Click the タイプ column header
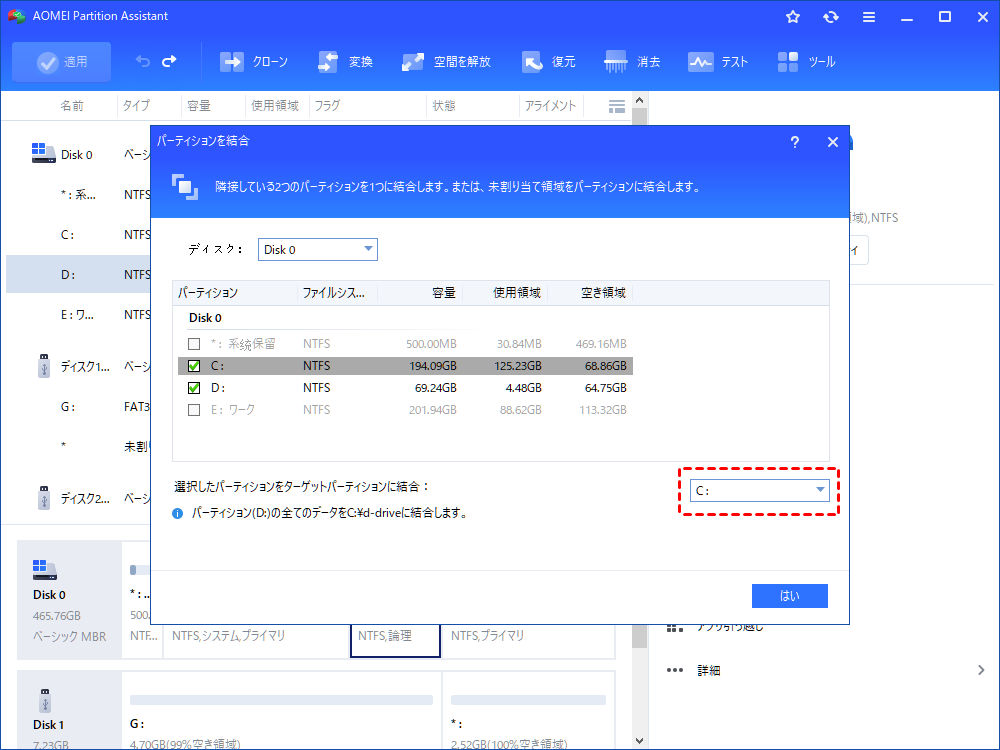1000x750 pixels. (x=136, y=106)
